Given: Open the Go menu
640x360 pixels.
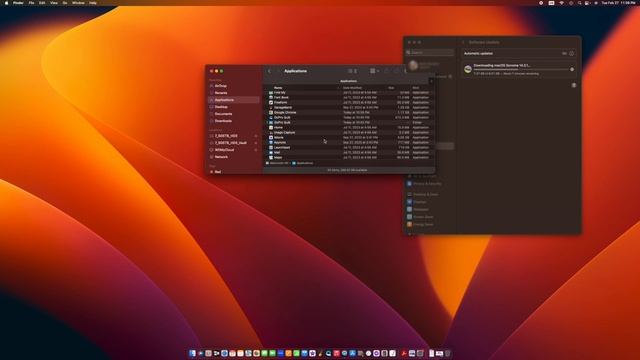Looking at the screenshot, I should click(65, 3).
